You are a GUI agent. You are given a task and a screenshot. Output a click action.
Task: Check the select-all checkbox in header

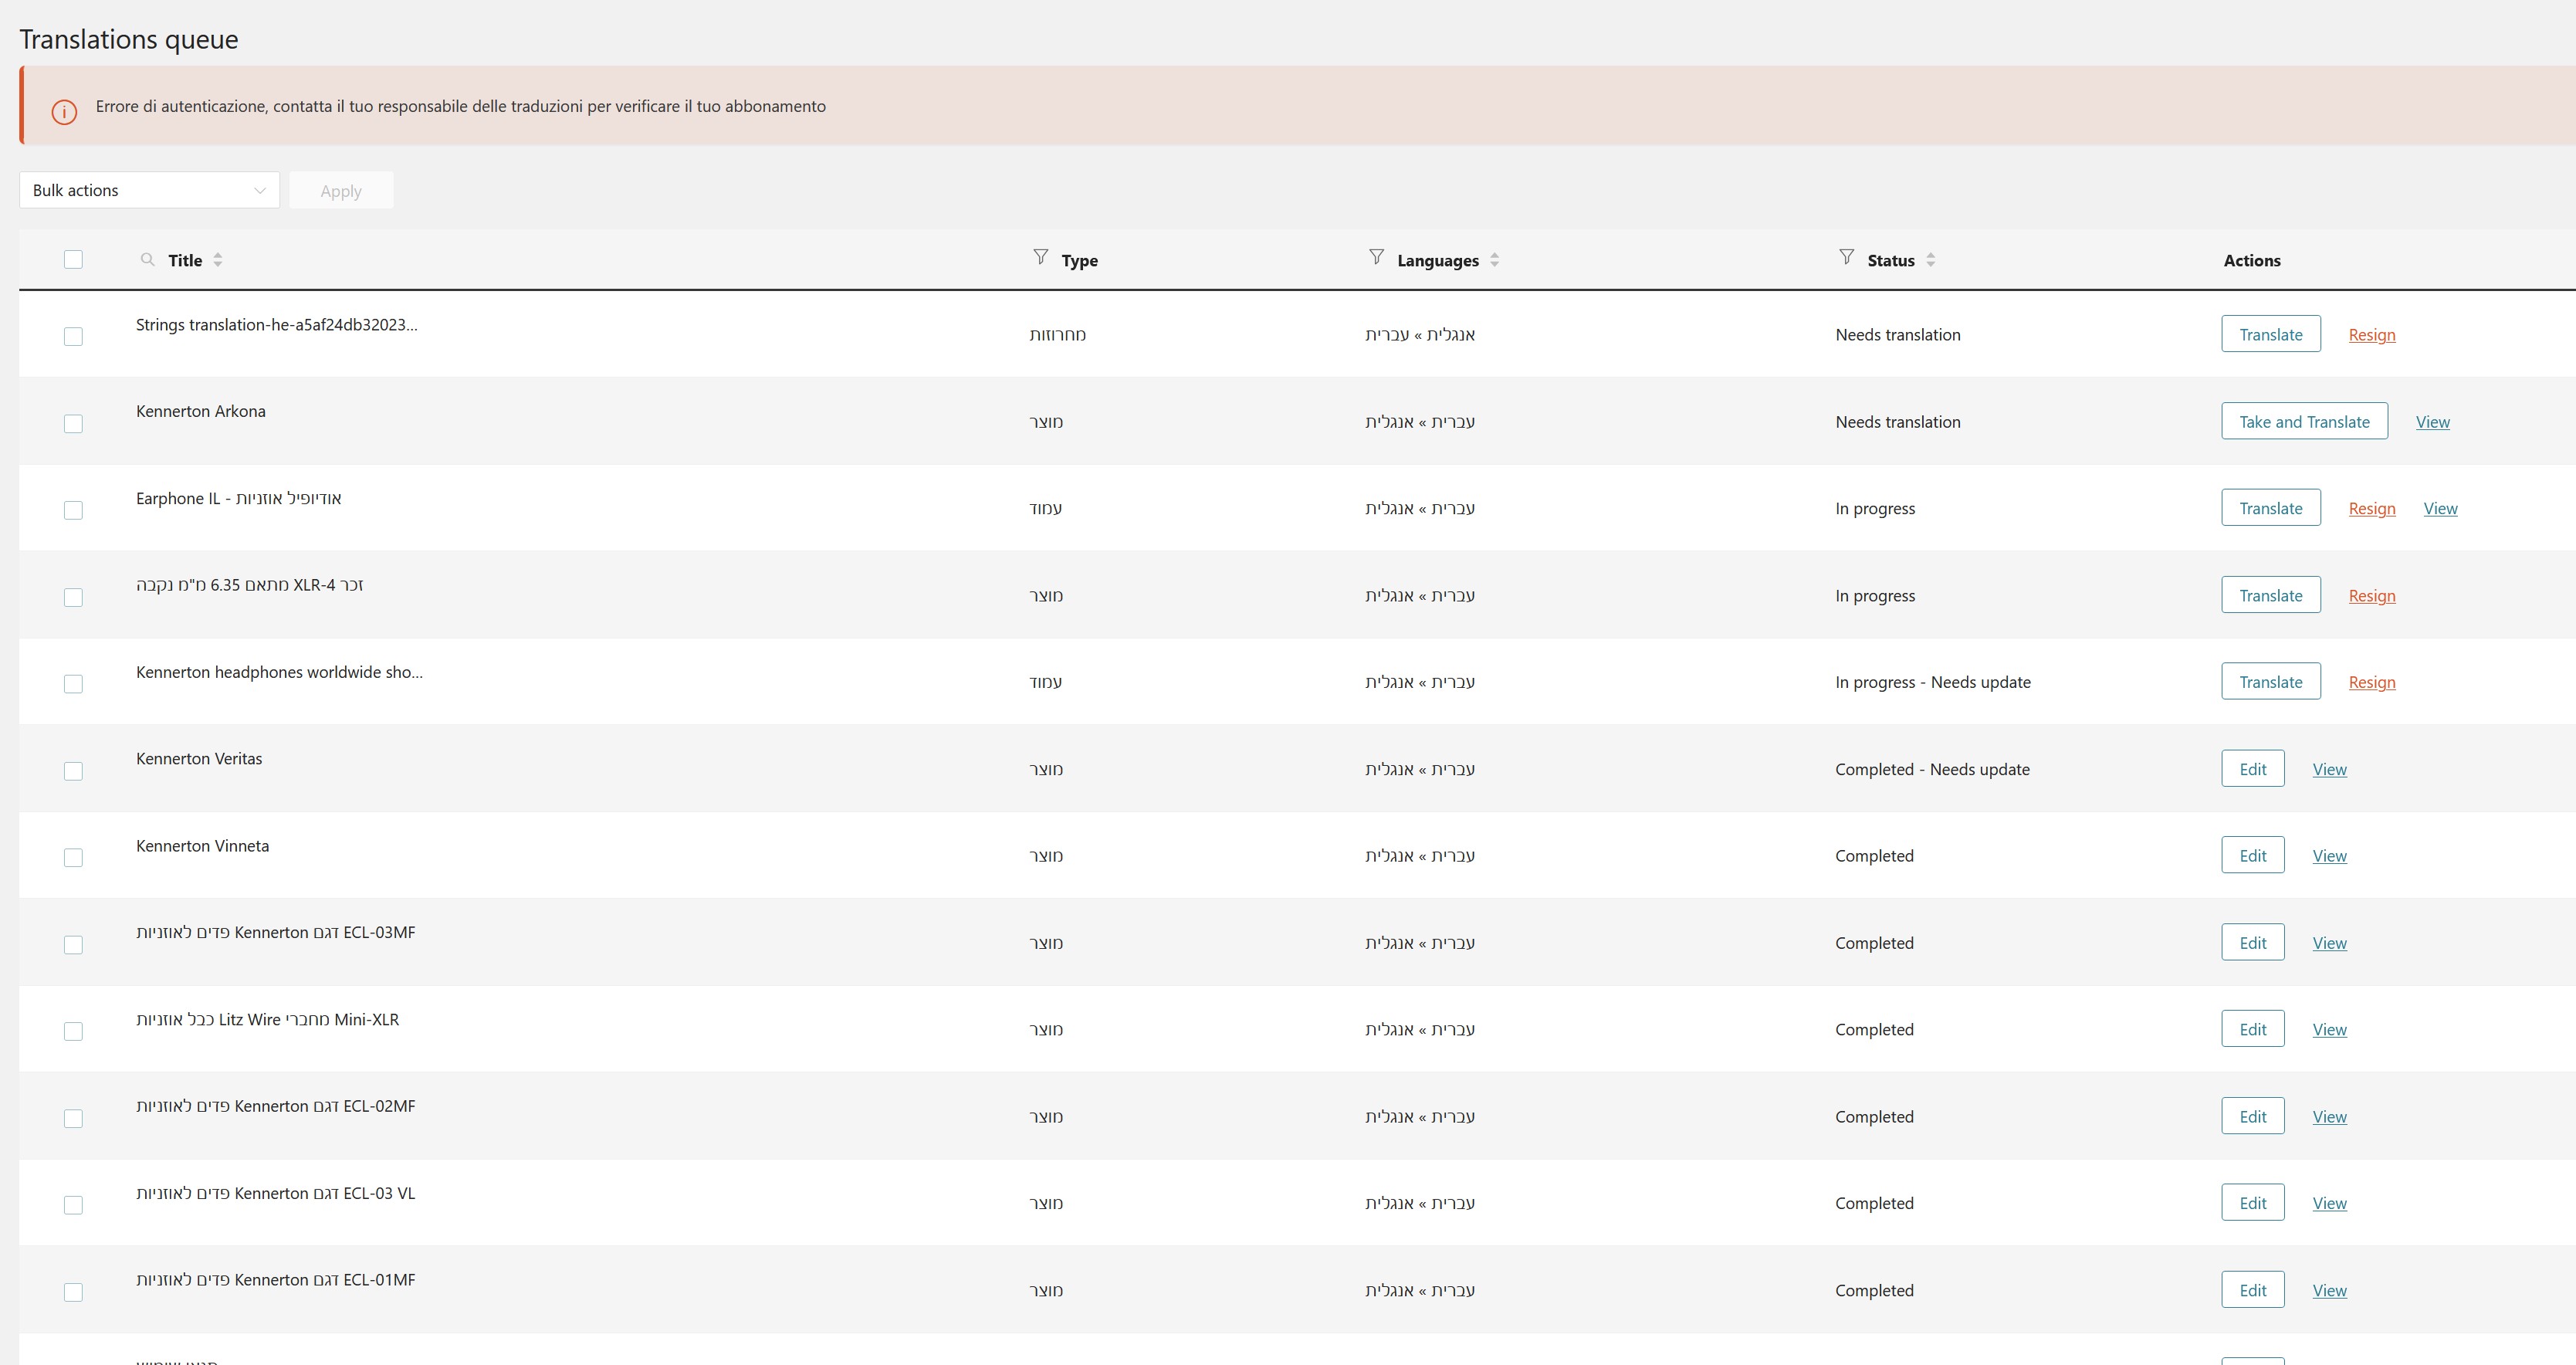[x=73, y=260]
